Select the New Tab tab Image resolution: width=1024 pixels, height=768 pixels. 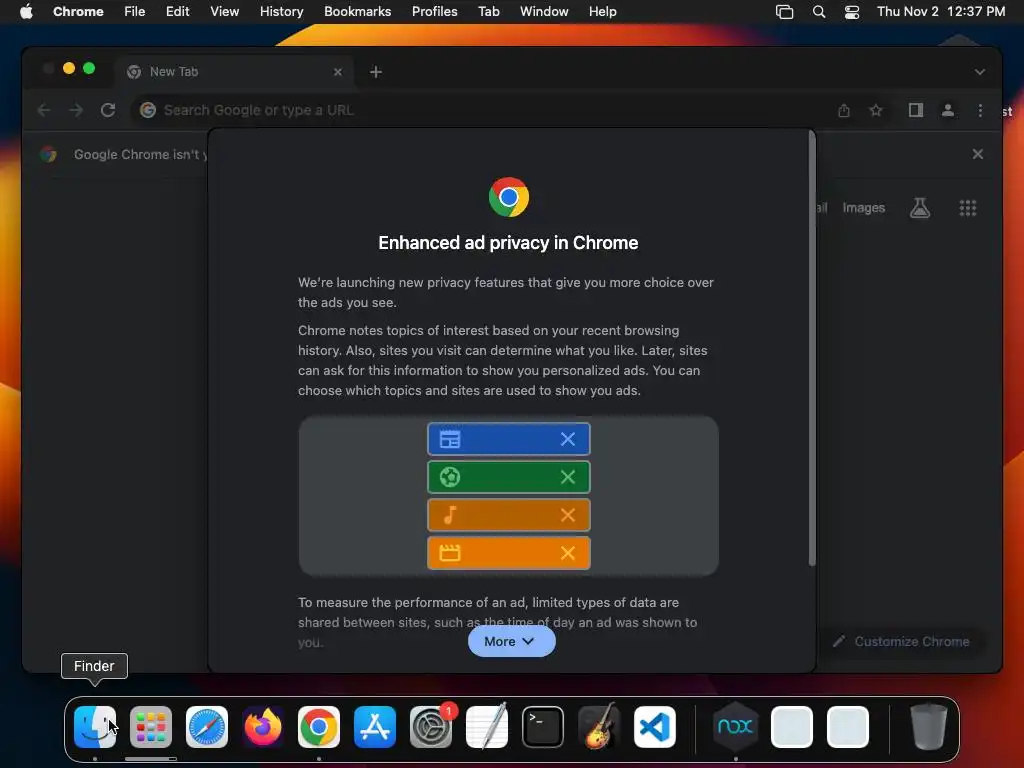(234, 72)
